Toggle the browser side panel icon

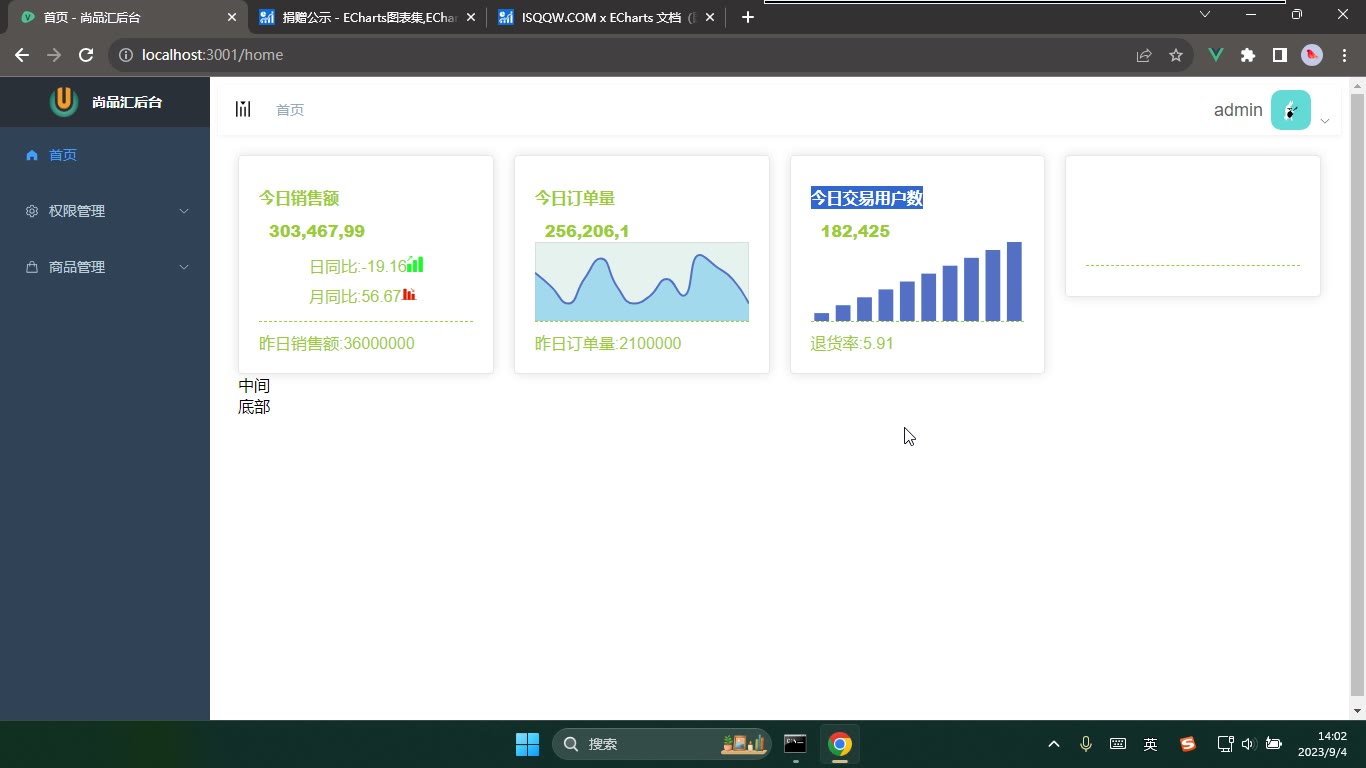tap(1279, 55)
